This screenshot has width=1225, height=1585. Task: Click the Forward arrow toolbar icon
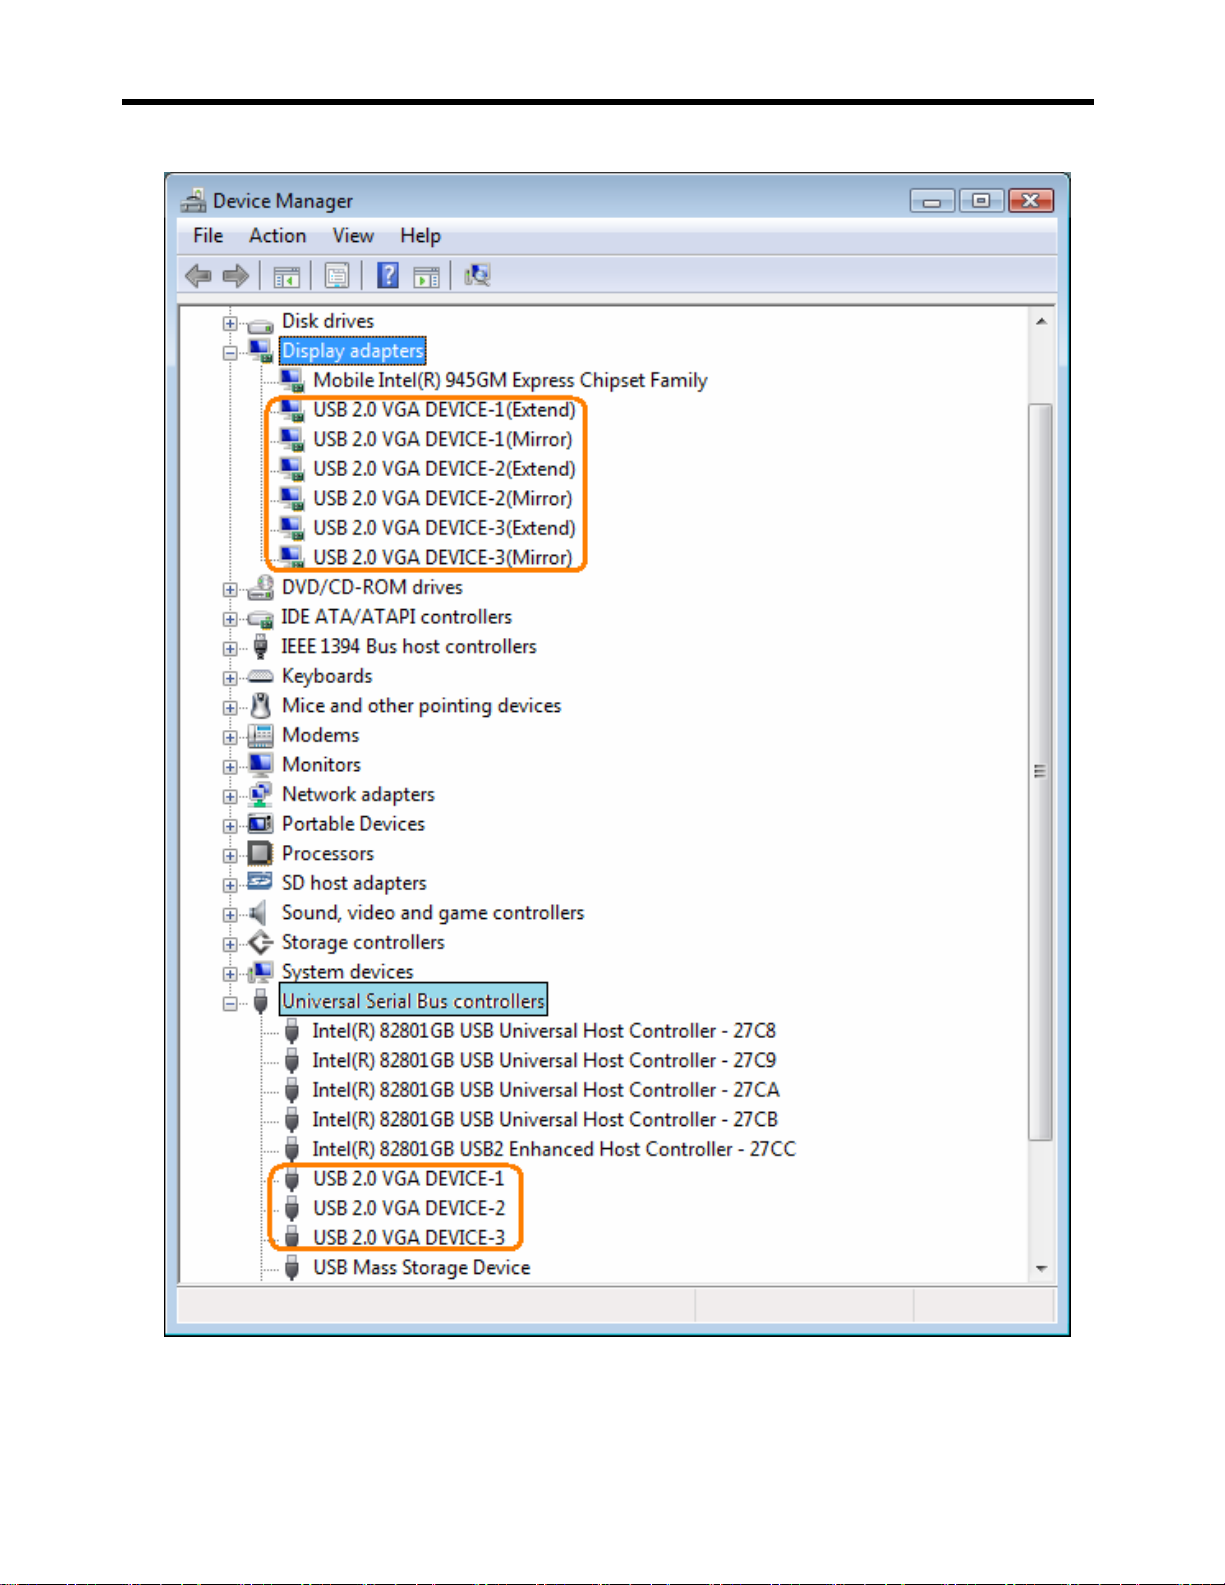pos(236,275)
